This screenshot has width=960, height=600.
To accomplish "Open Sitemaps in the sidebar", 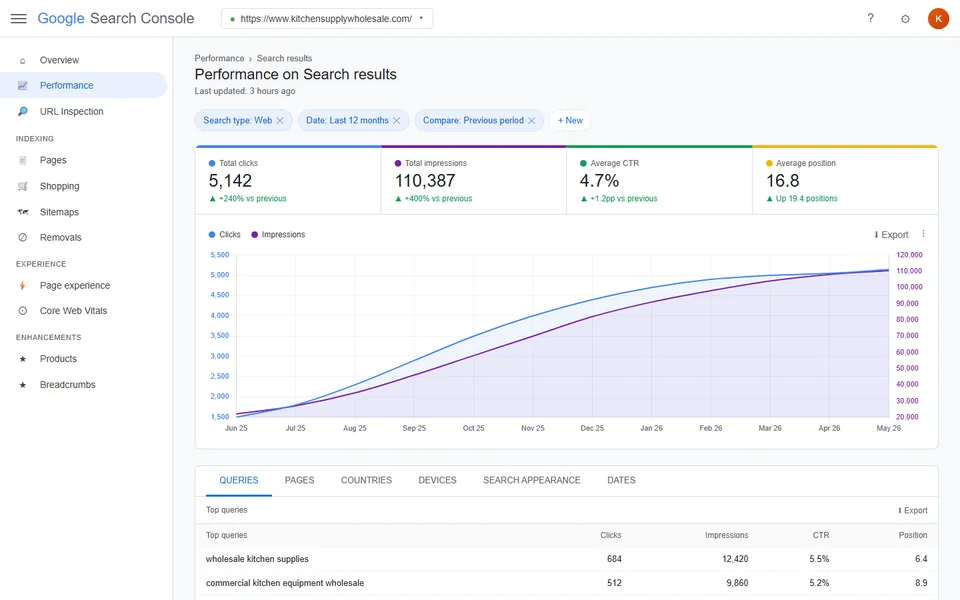I will pos(83,212).
